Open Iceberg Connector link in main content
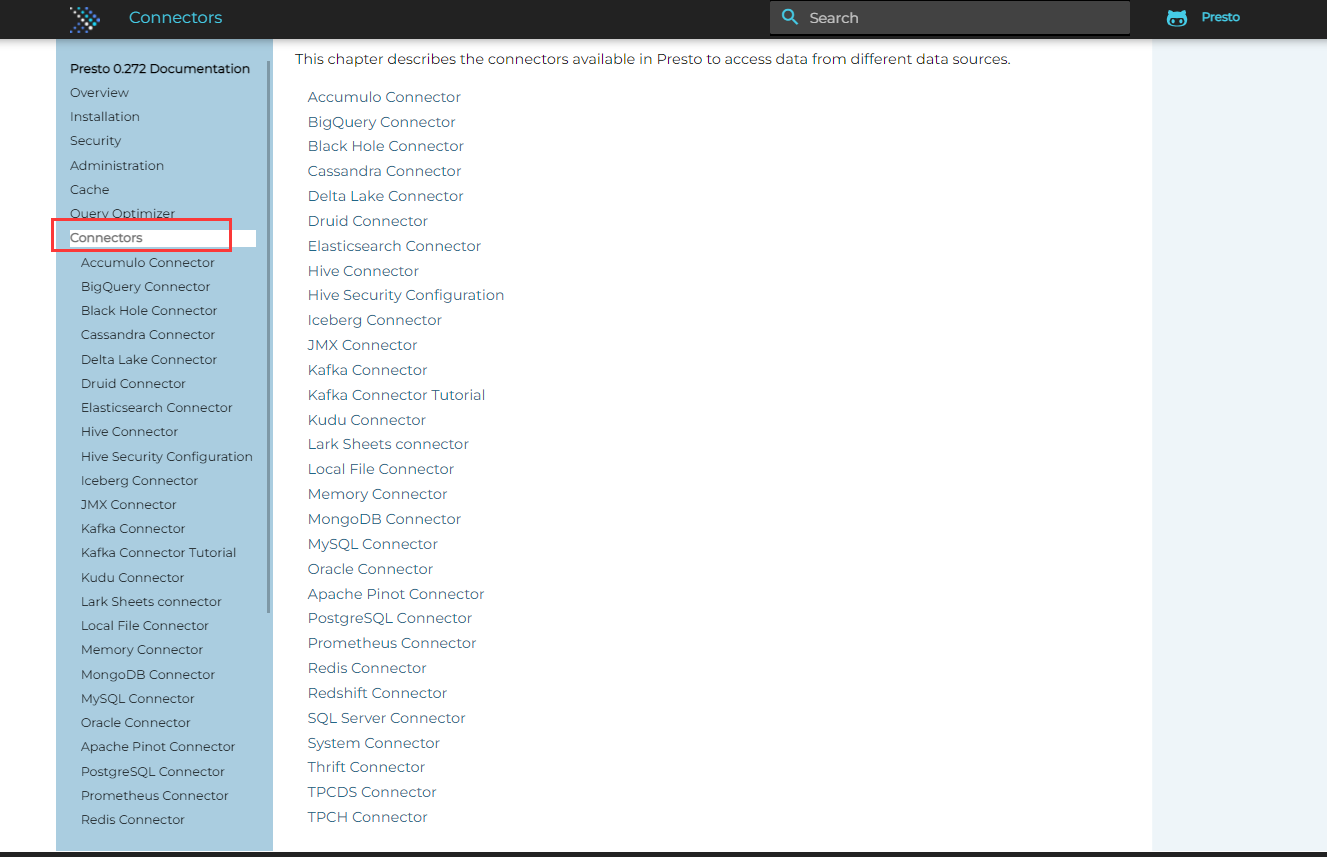This screenshot has height=857, width=1327. (x=375, y=320)
